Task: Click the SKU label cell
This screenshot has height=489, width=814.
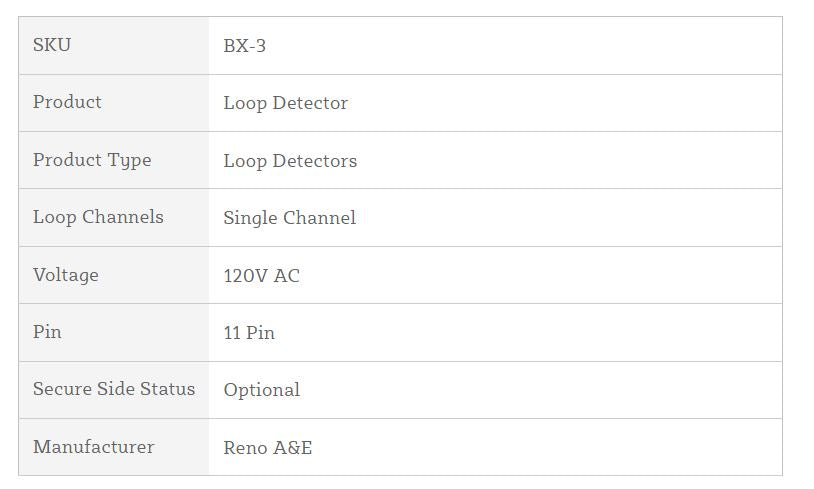Action: click(x=52, y=45)
